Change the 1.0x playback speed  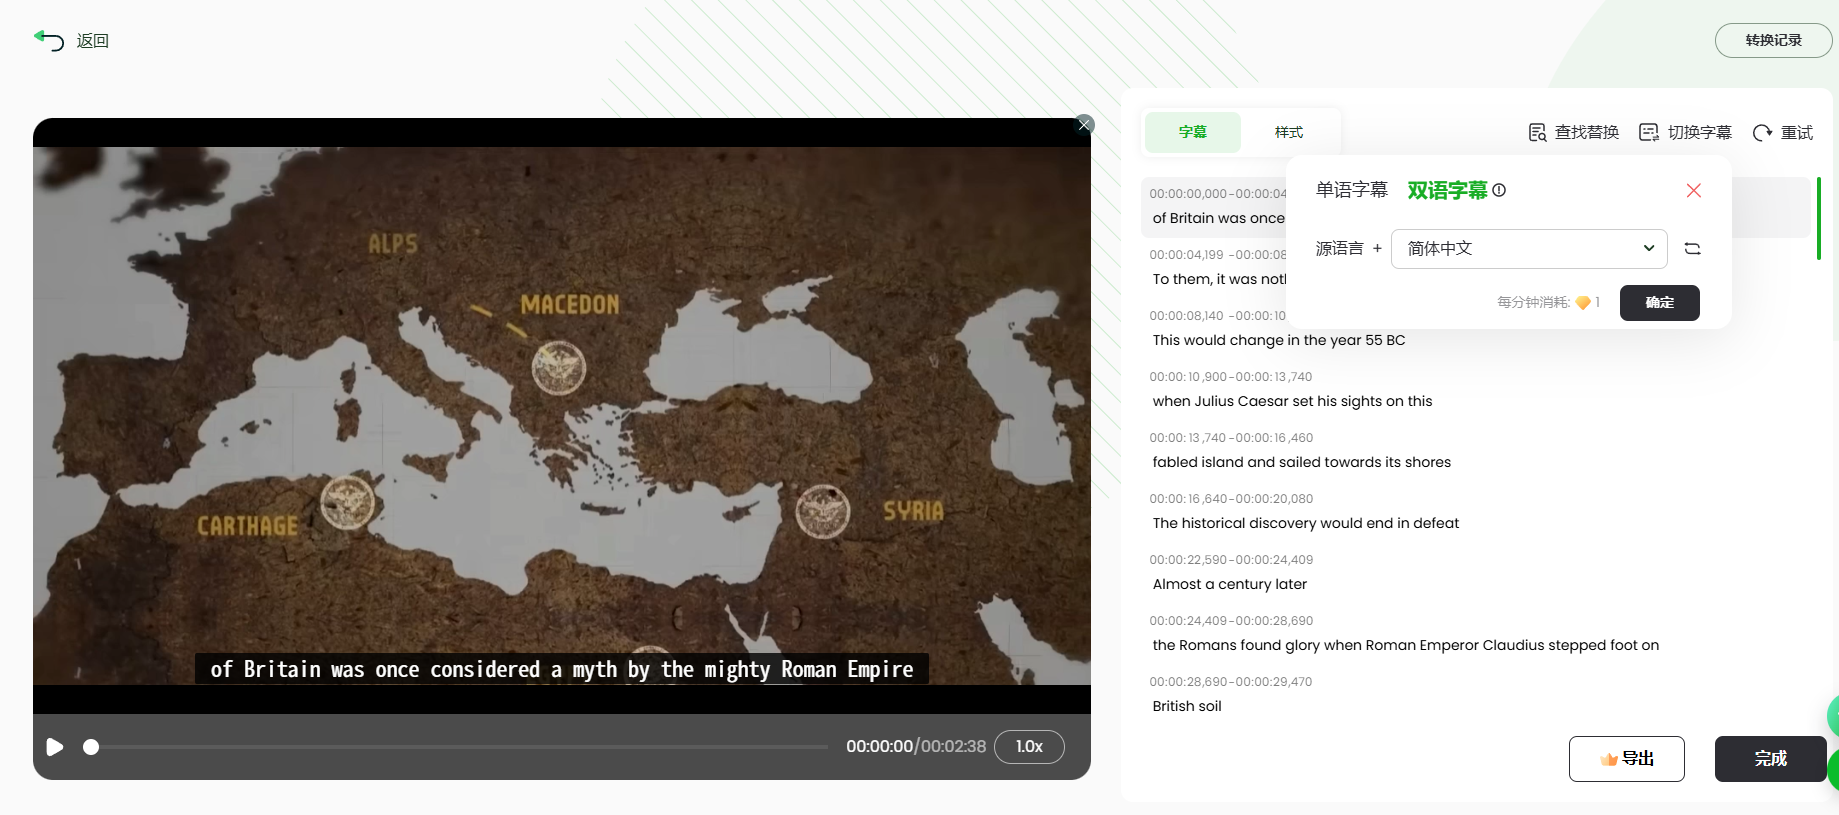pyautogui.click(x=1029, y=746)
